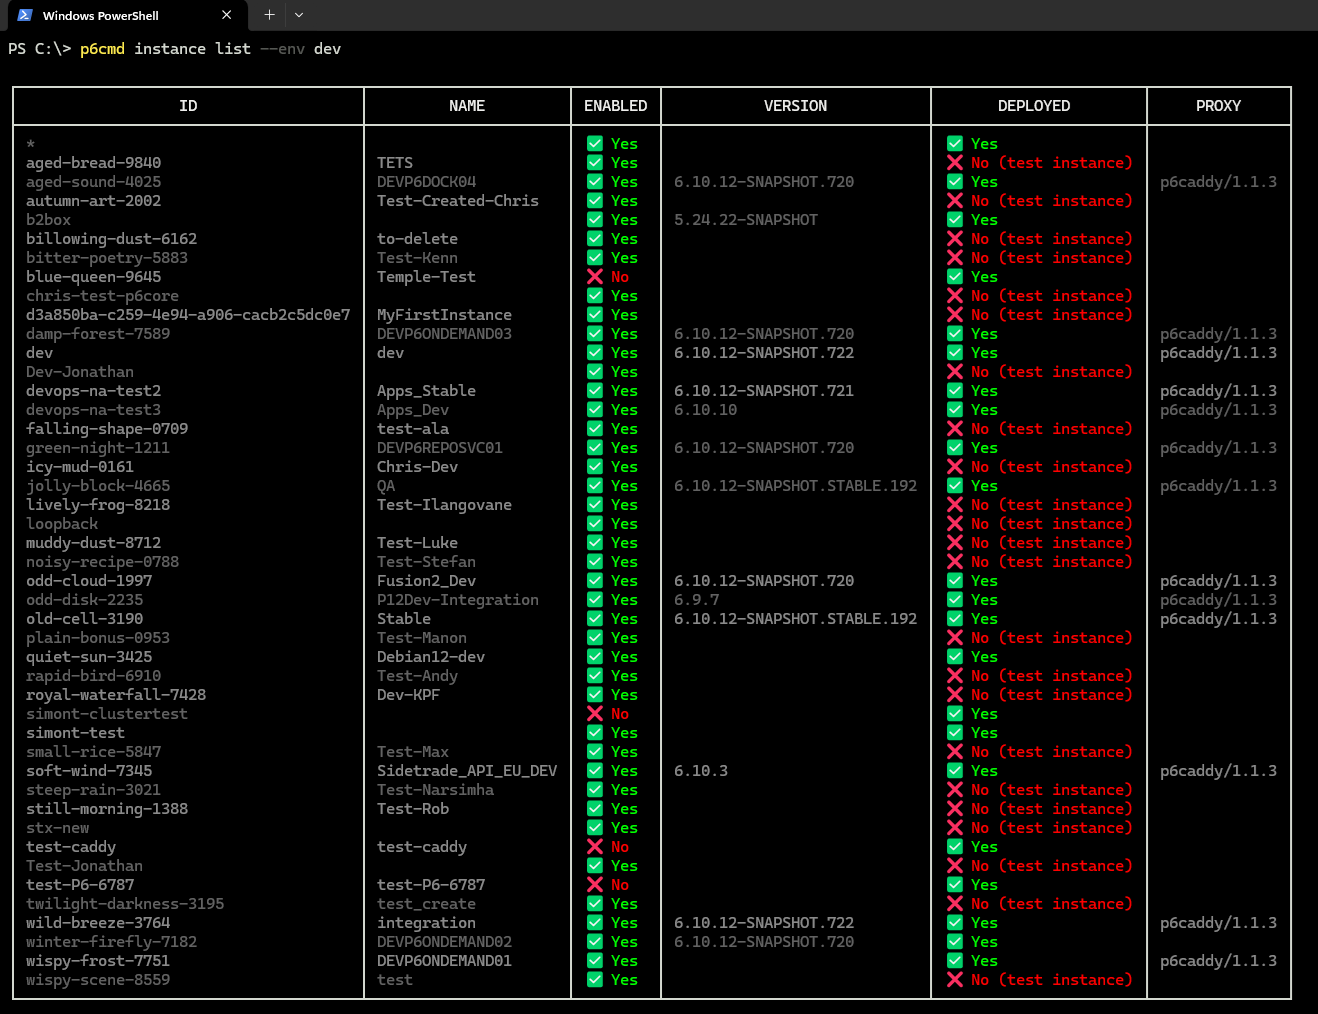Select ID twilight-darkness-3195
1318x1014 pixels.
click(125, 904)
